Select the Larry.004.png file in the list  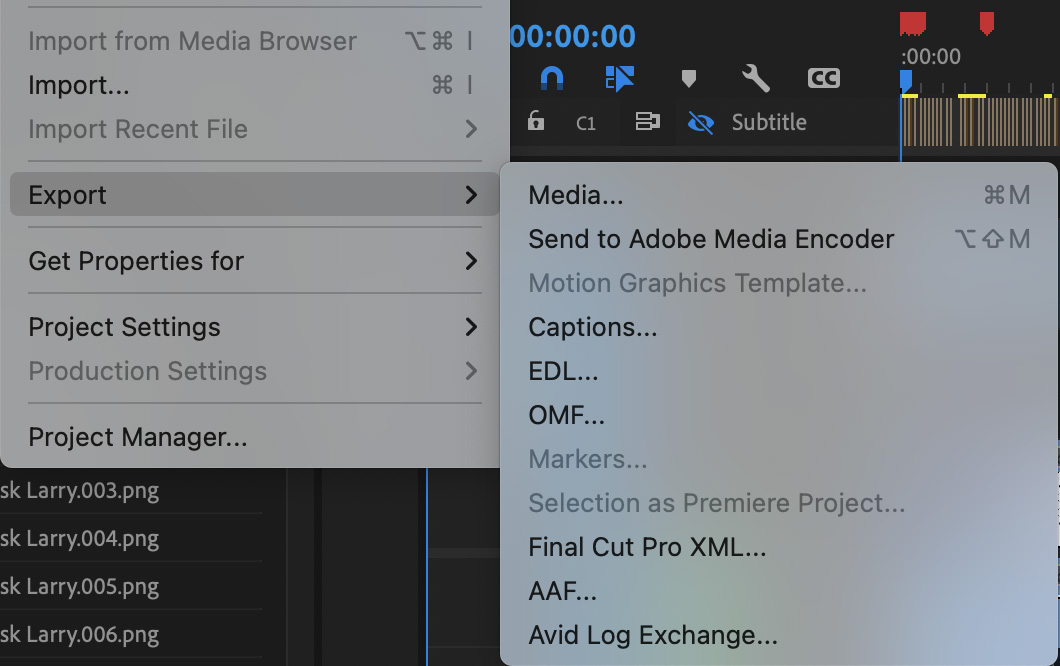[x=80, y=538]
